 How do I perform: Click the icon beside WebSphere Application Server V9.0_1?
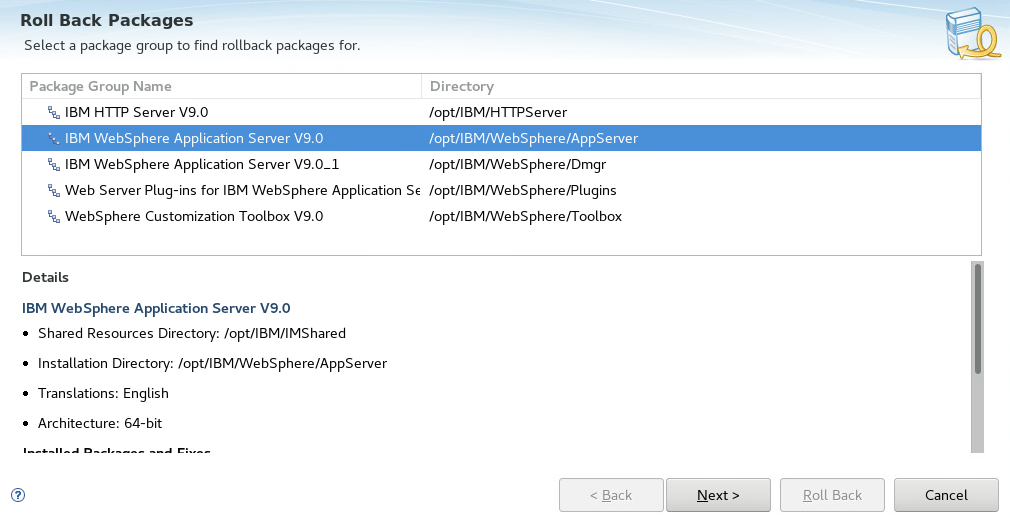(x=54, y=165)
